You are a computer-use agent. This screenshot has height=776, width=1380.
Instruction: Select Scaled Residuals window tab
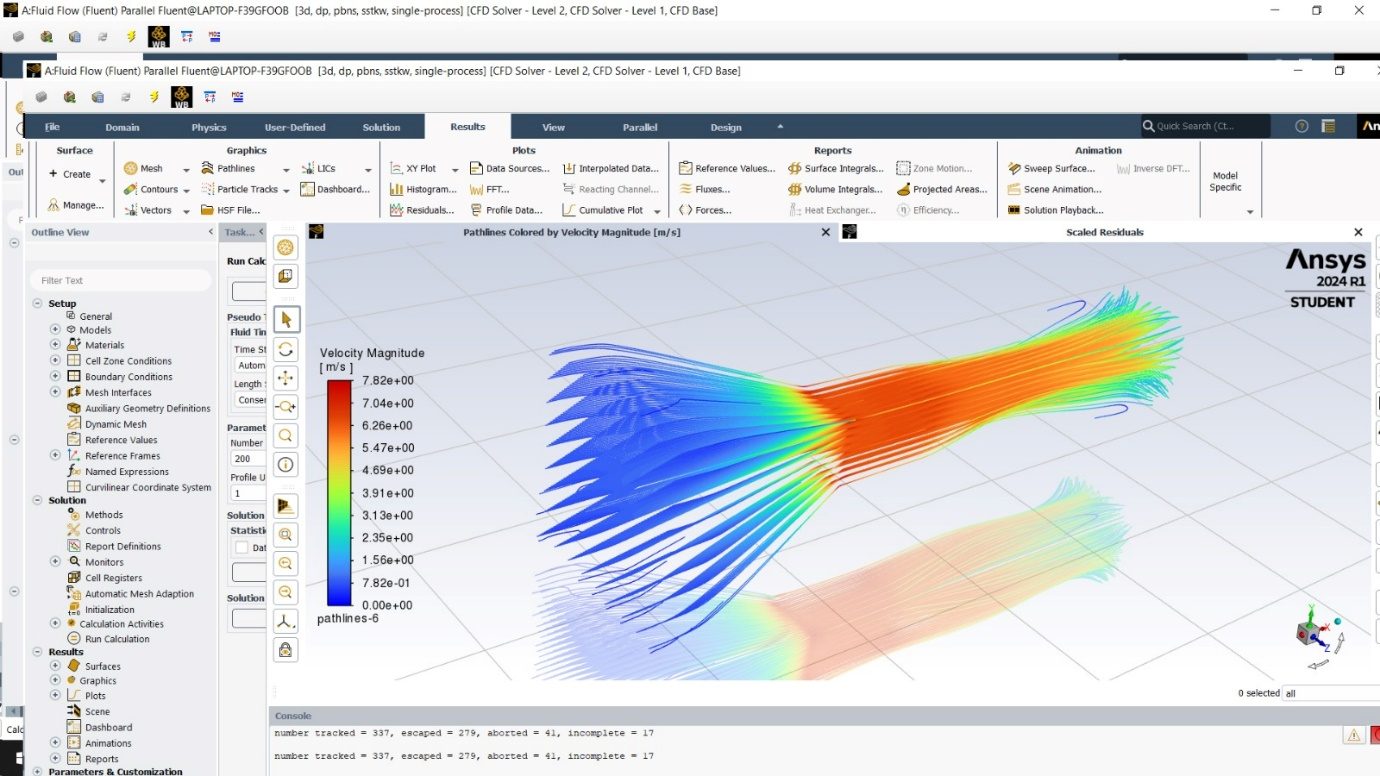pyautogui.click(x=1104, y=232)
